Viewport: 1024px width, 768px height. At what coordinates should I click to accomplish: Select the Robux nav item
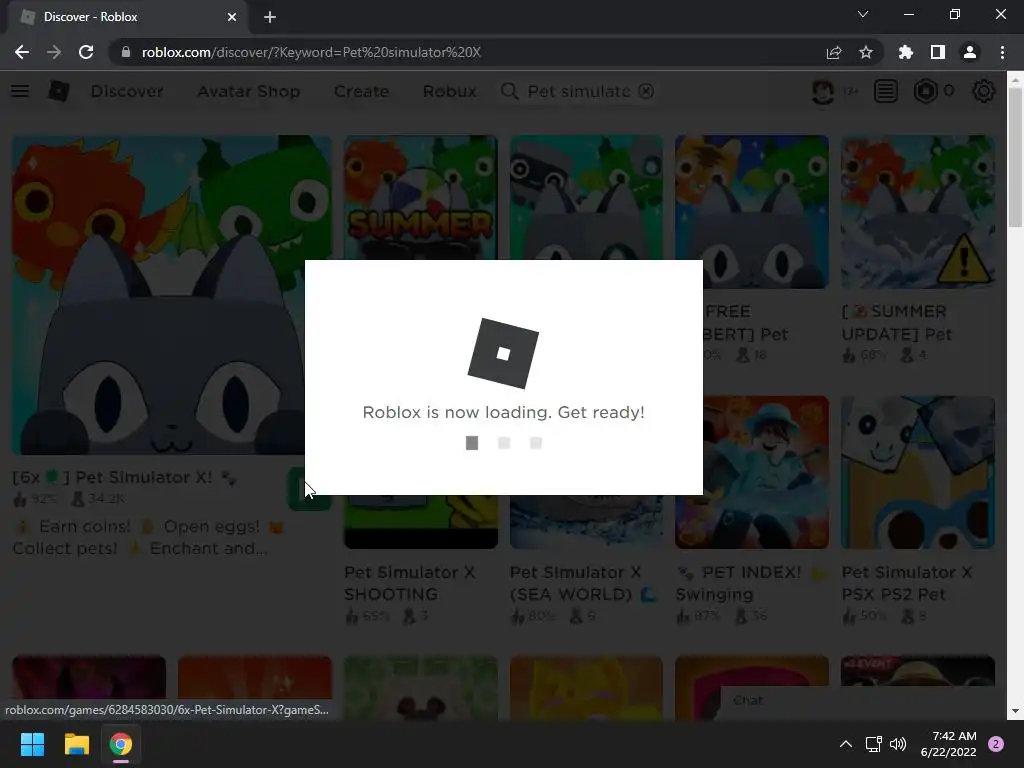point(449,91)
